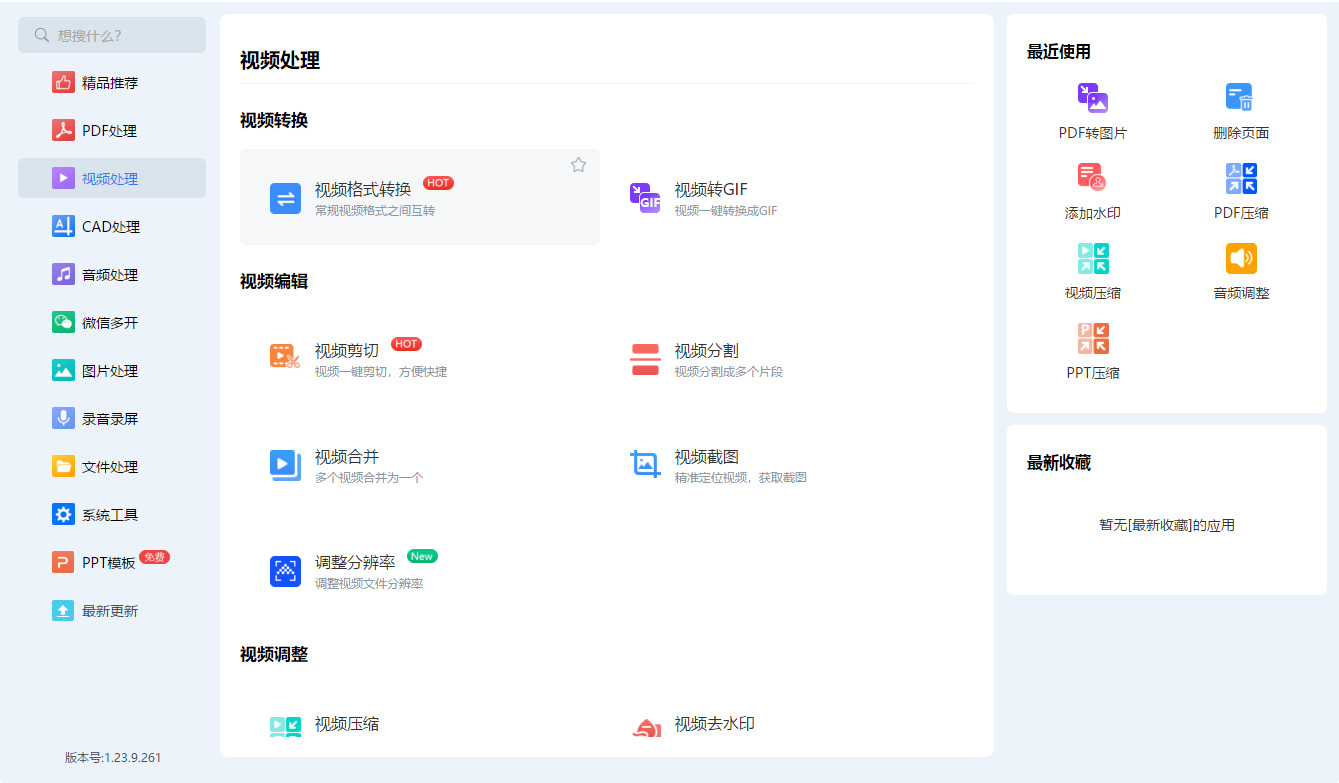The width and height of the screenshot is (1339, 783).
Task: Open 音频调整 speaker icon
Action: click(1241, 258)
